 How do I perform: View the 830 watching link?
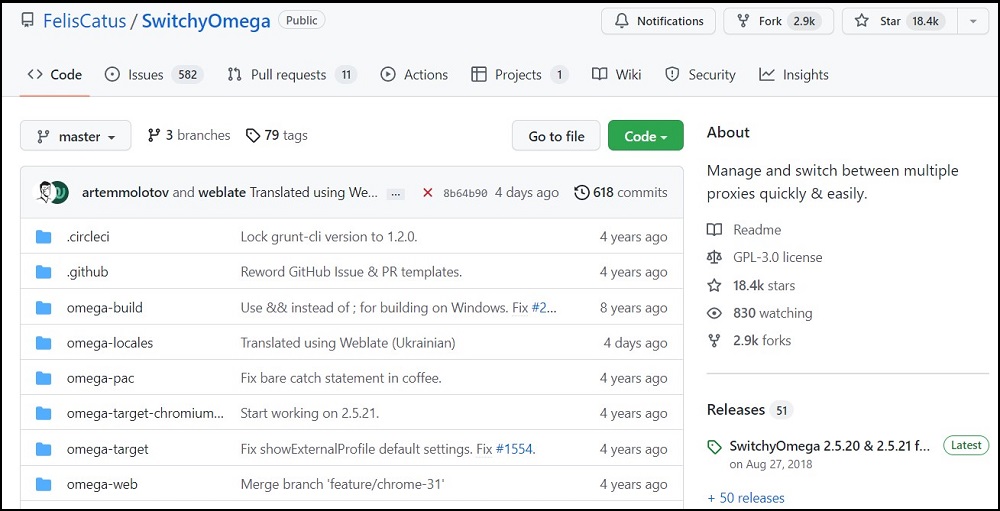tap(760, 313)
